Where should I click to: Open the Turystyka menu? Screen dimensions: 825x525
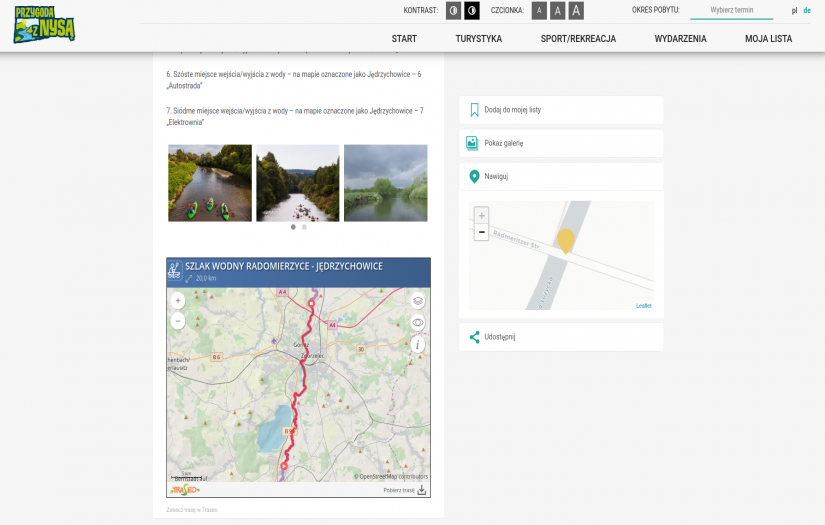coord(478,38)
